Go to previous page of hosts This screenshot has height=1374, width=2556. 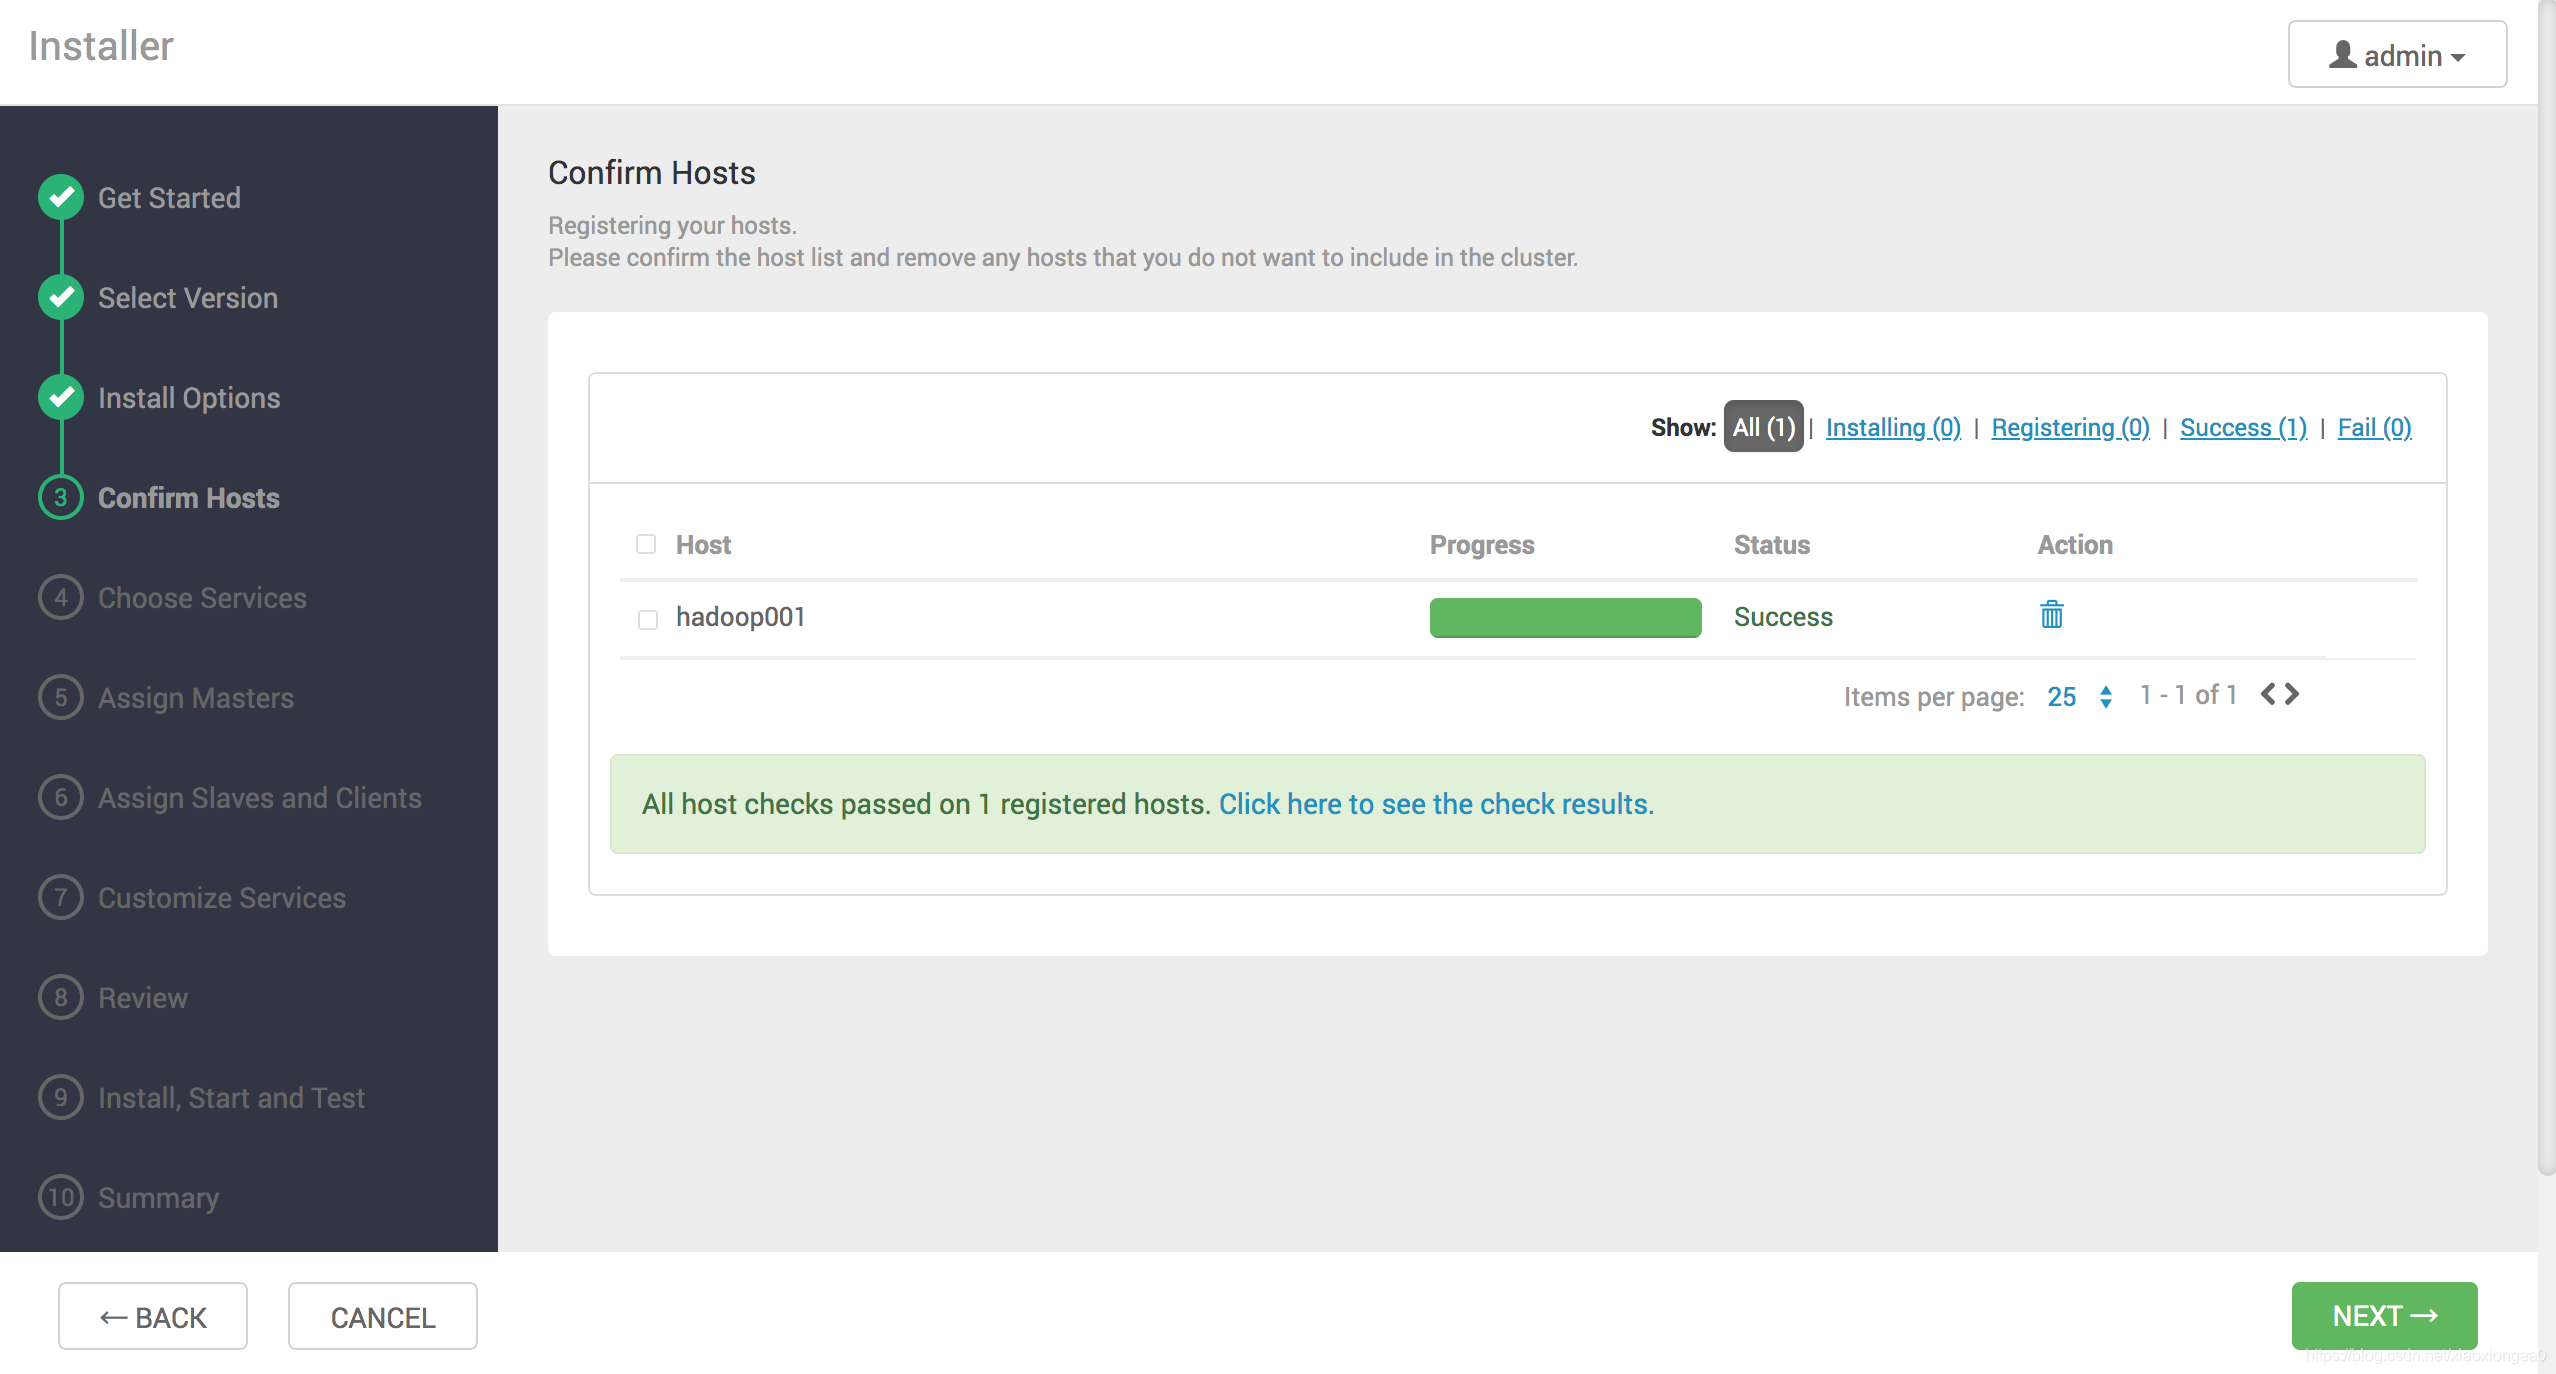(x=2268, y=694)
